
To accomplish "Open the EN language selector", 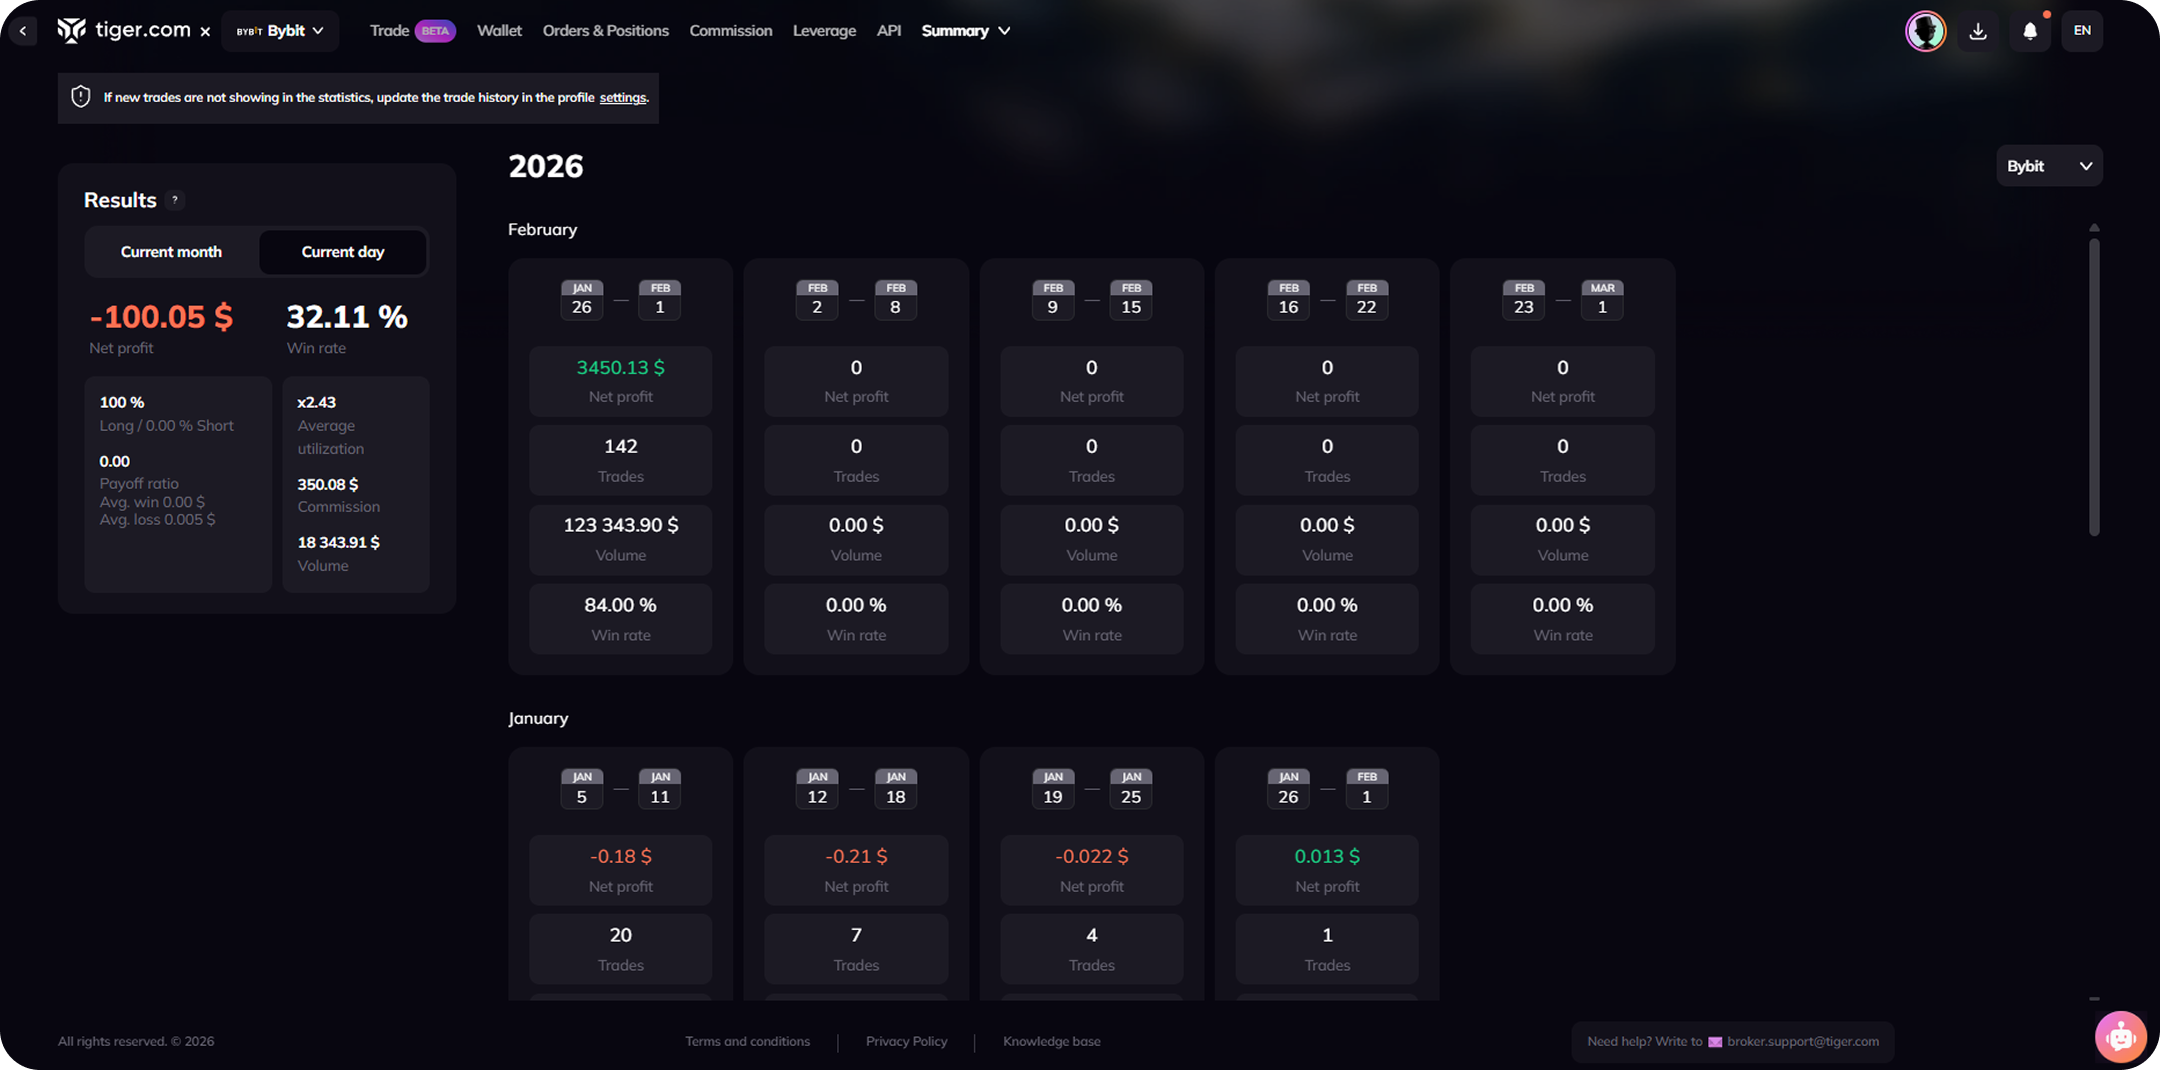I will click(2081, 31).
